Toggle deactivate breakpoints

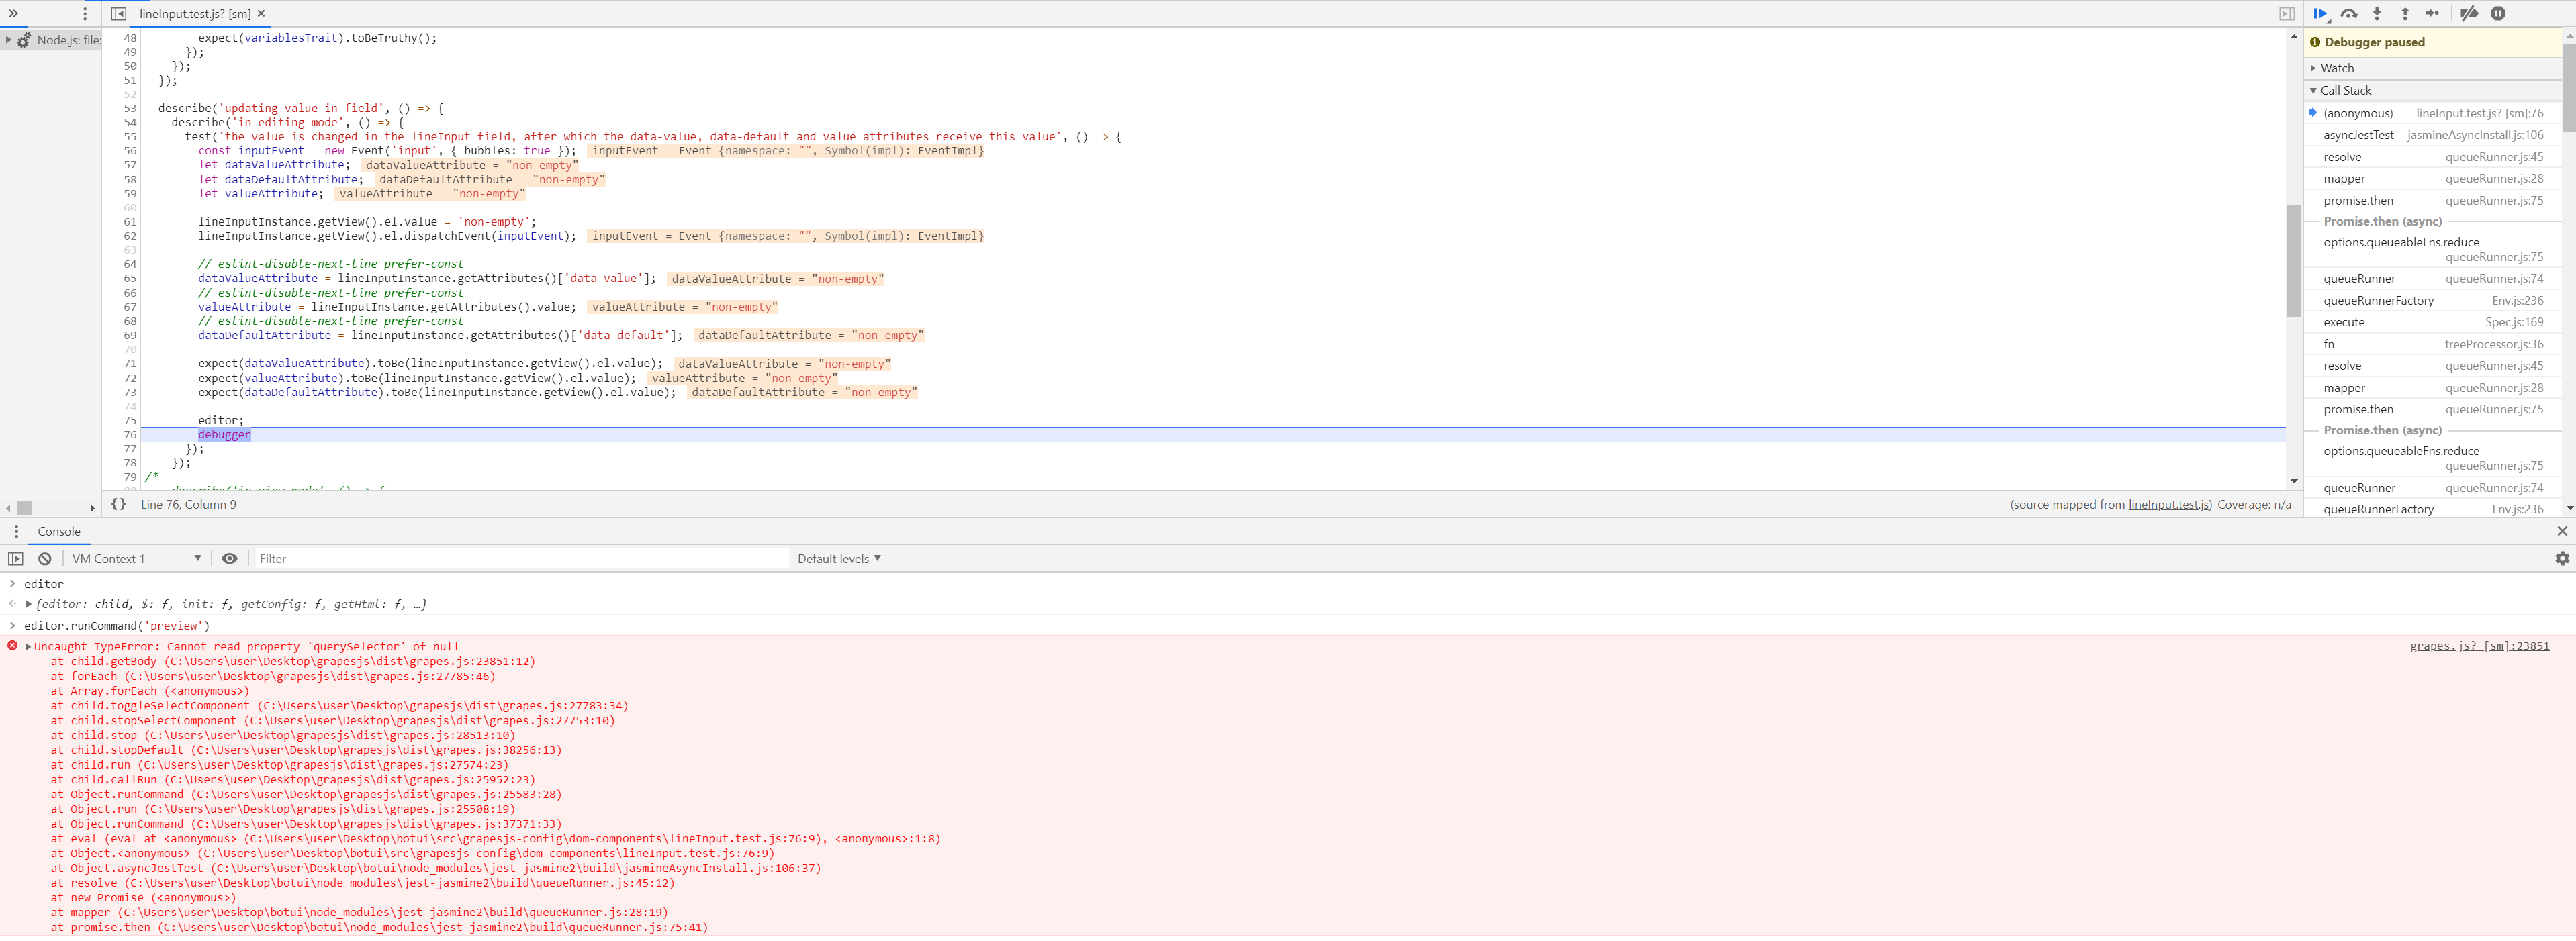click(x=2469, y=13)
